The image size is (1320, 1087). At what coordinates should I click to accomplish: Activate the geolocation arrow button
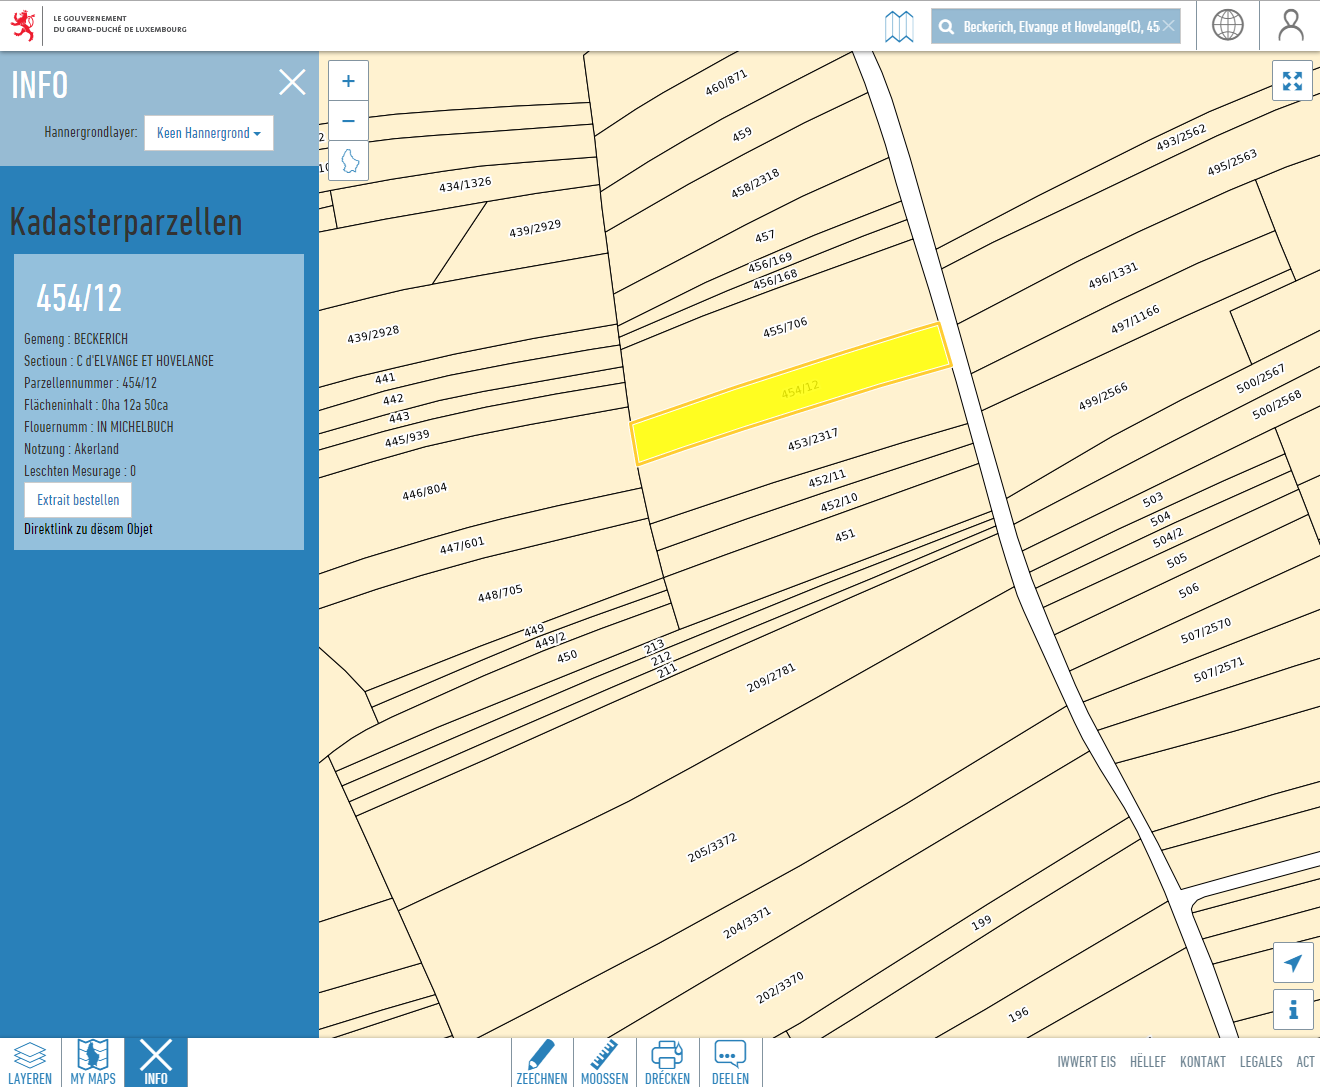click(1292, 962)
